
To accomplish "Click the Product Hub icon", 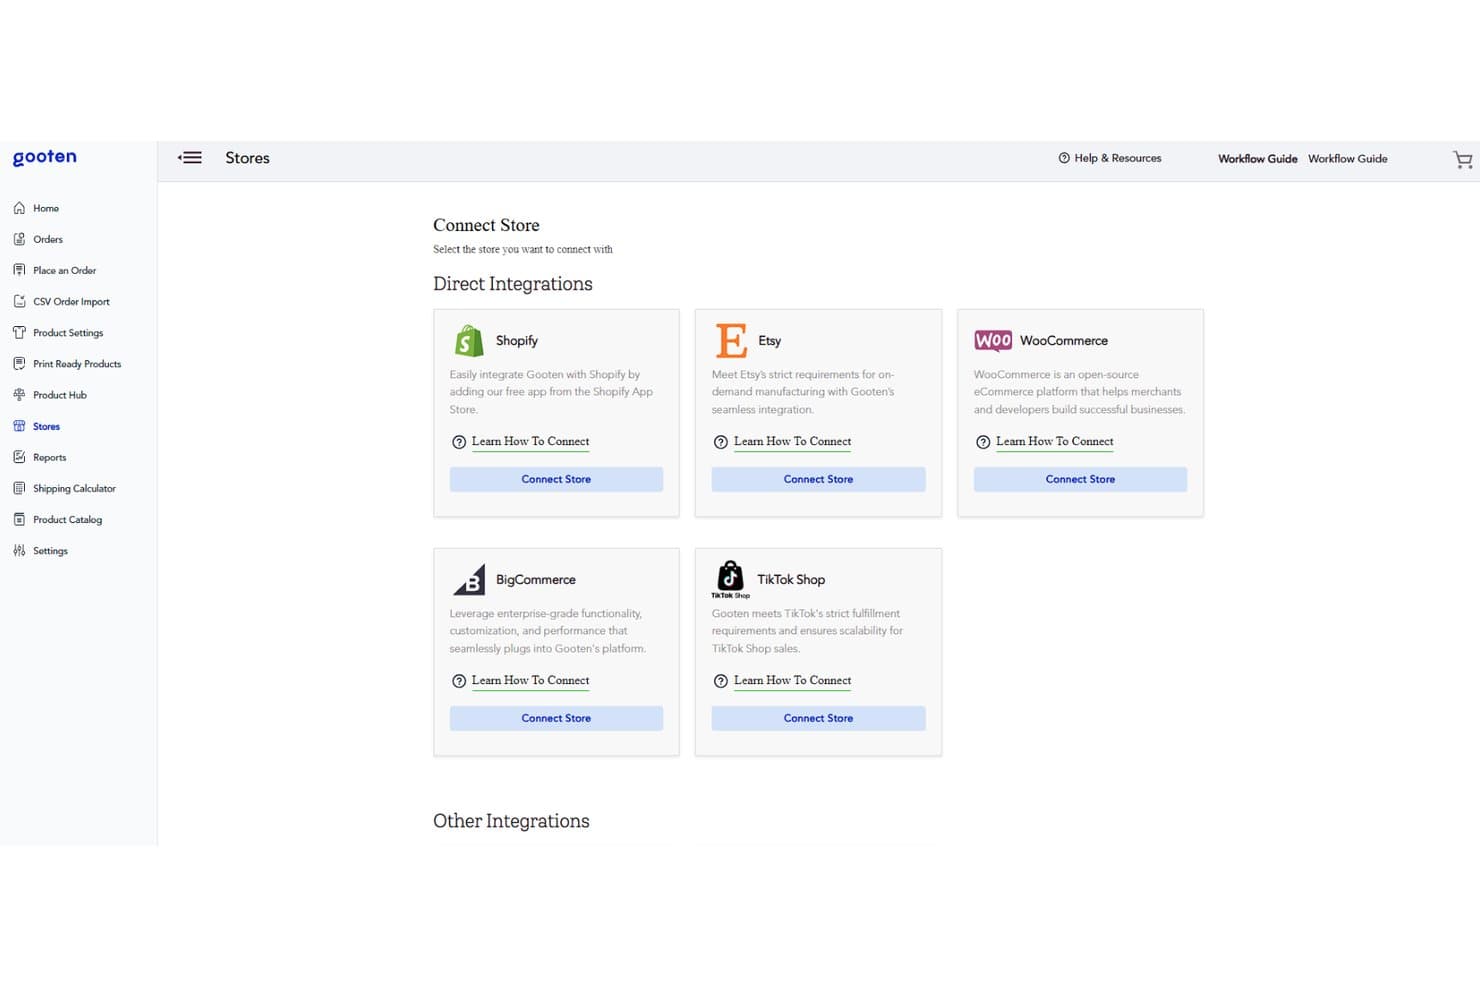I will click(x=19, y=395).
